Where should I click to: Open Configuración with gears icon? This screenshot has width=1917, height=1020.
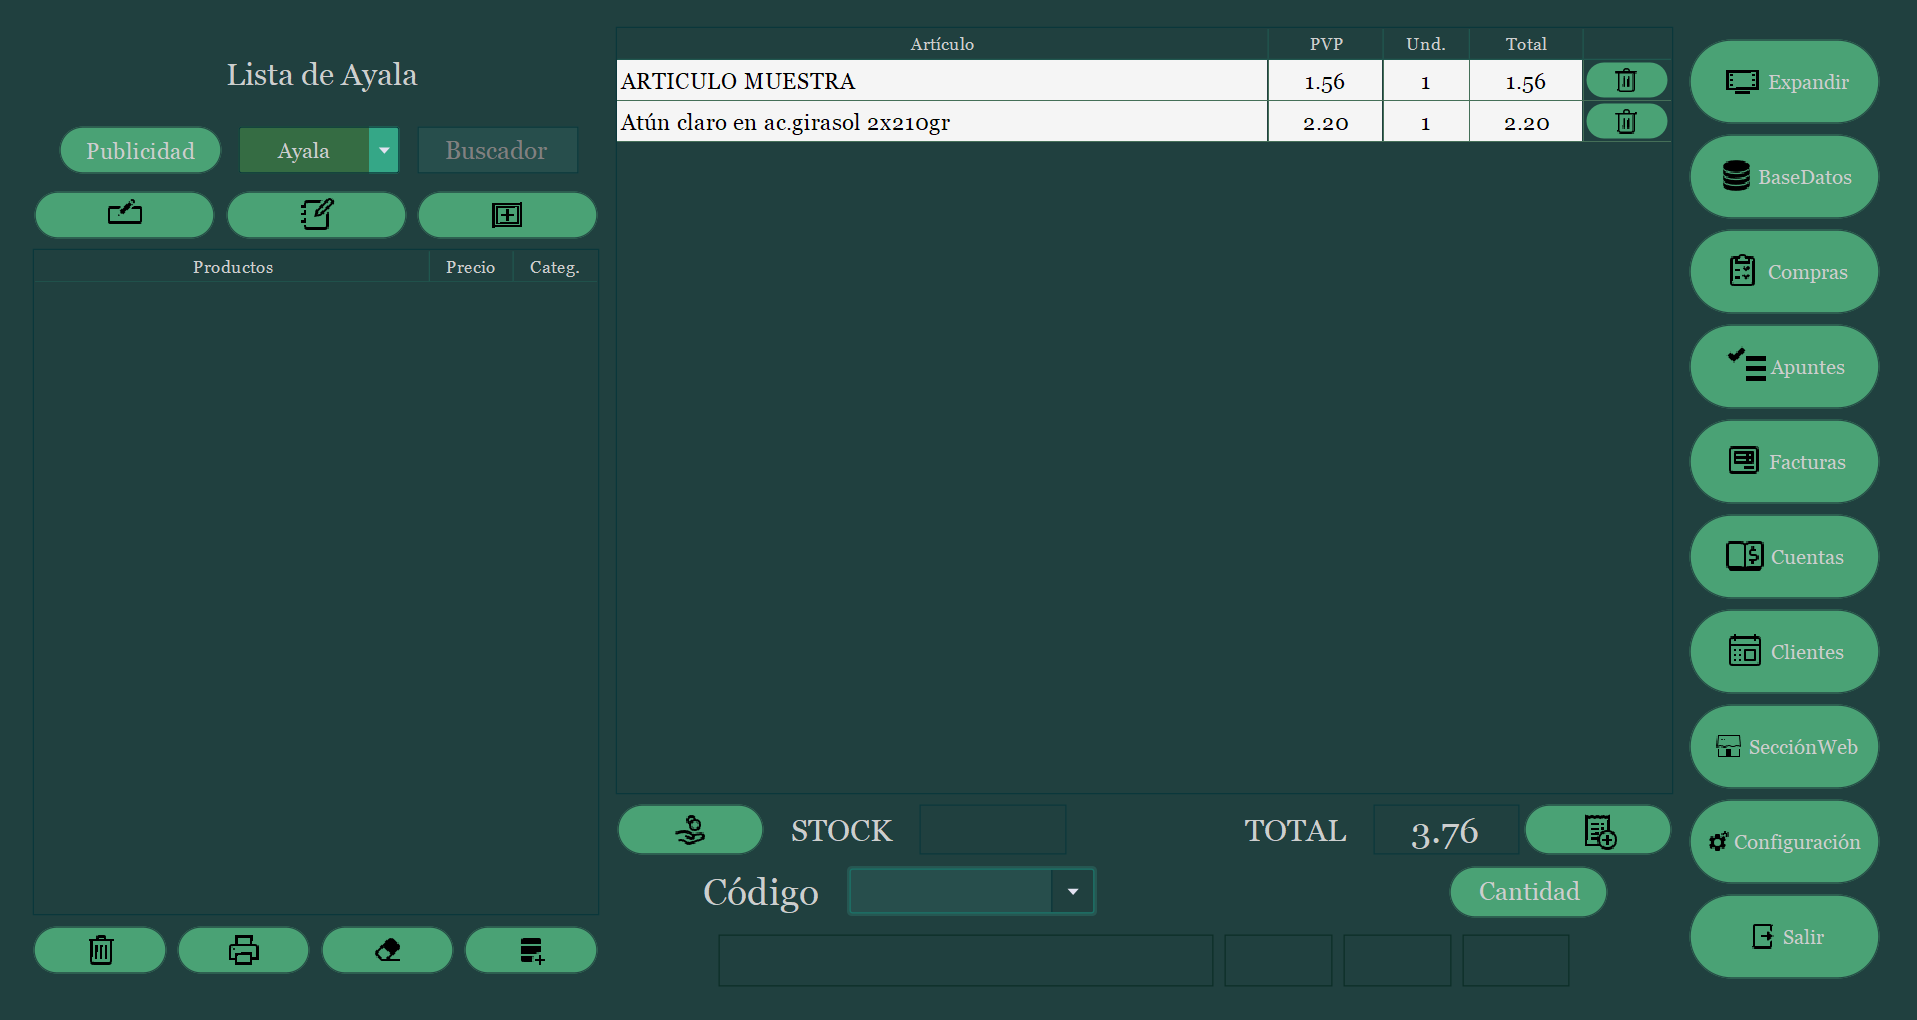coord(1784,842)
